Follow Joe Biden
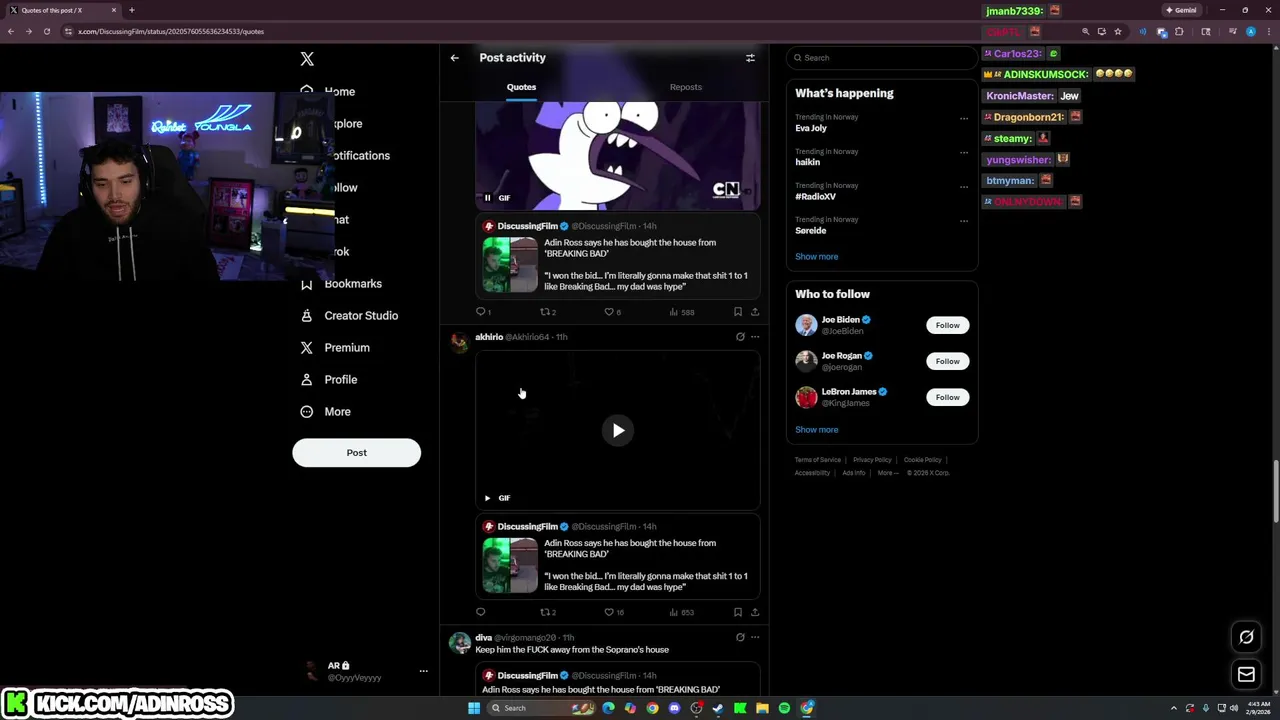This screenshot has height=720, width=1280. [x=947, y=325]
